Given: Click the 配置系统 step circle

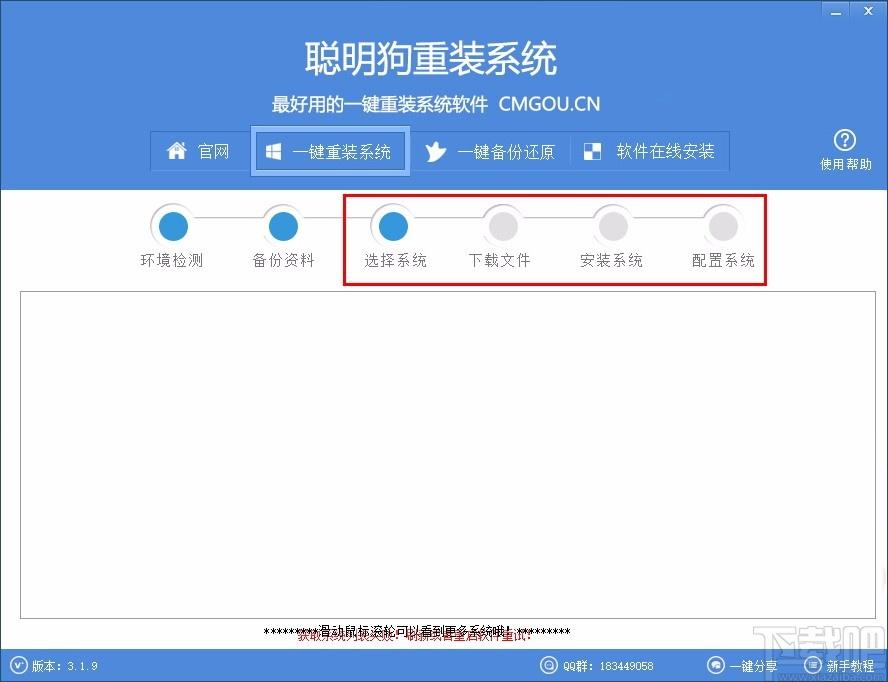Looking at the screenshot, I should click(723, 227).
